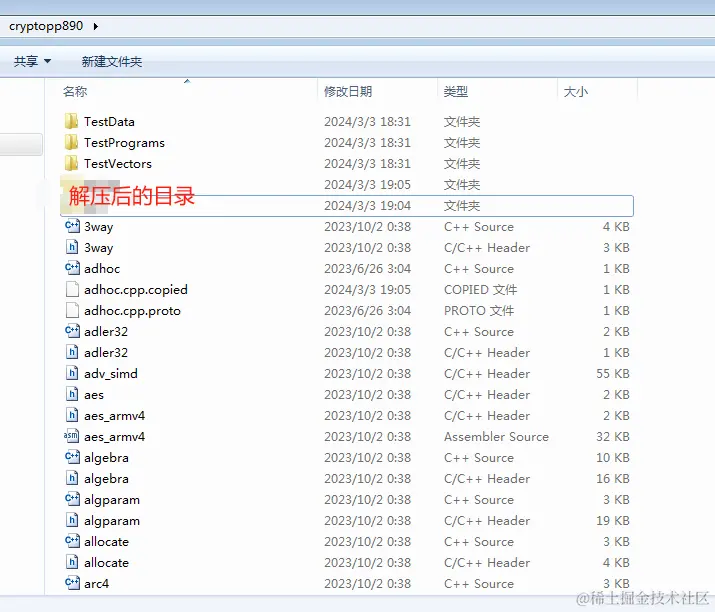Image resolution: width=715 pixels, height=612 pixels.
Task: Select the TestData folder name
Action: click(x=109, y=122)
